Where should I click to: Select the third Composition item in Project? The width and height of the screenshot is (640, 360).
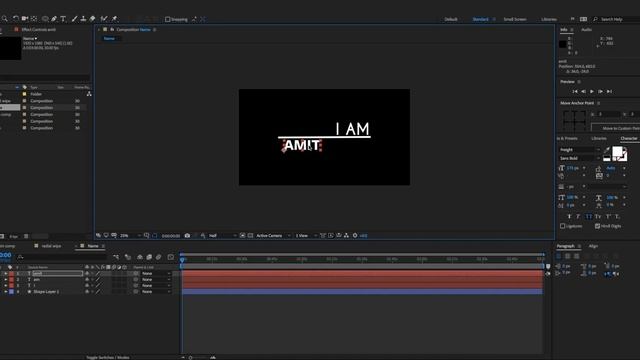(41, 114)
